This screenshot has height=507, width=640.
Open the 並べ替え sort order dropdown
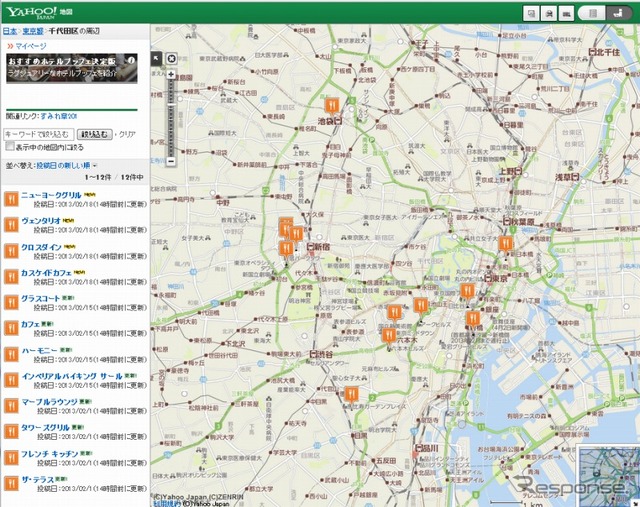pyautogui.click(x=67, y=166)
